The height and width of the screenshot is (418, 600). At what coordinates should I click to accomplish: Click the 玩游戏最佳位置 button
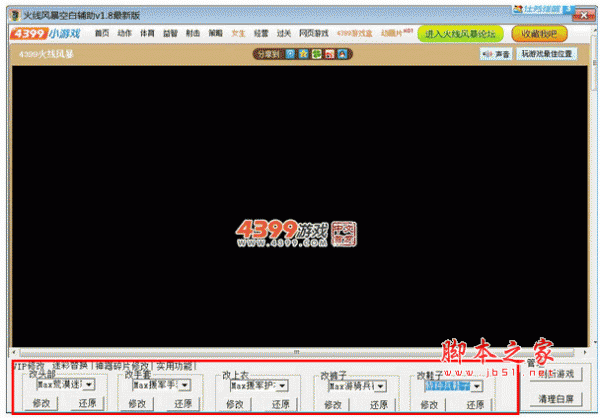(x=546, y=54)
